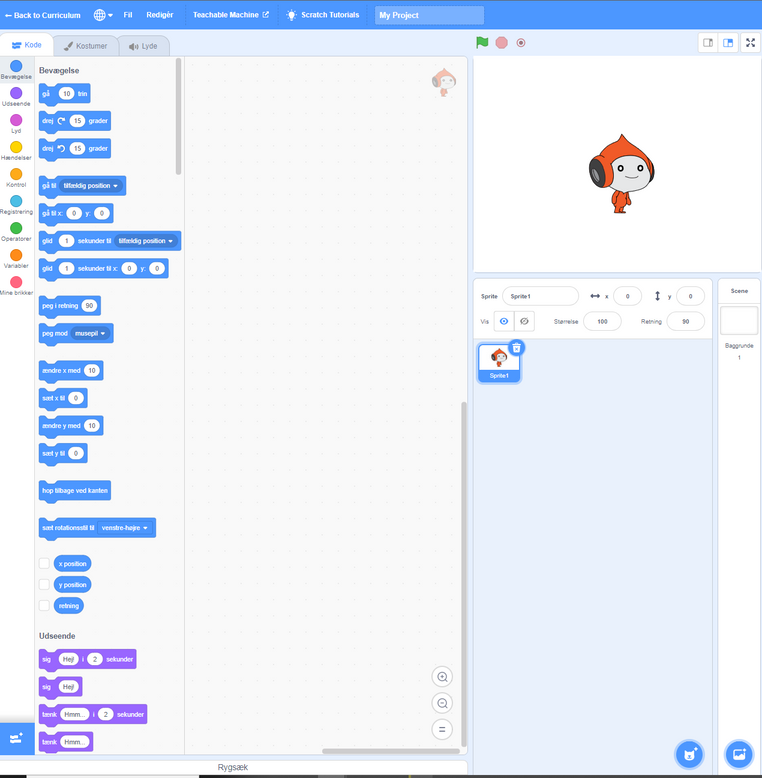Open the language globe dropdown
Screen dimensions: 762x778
(102, 15)
